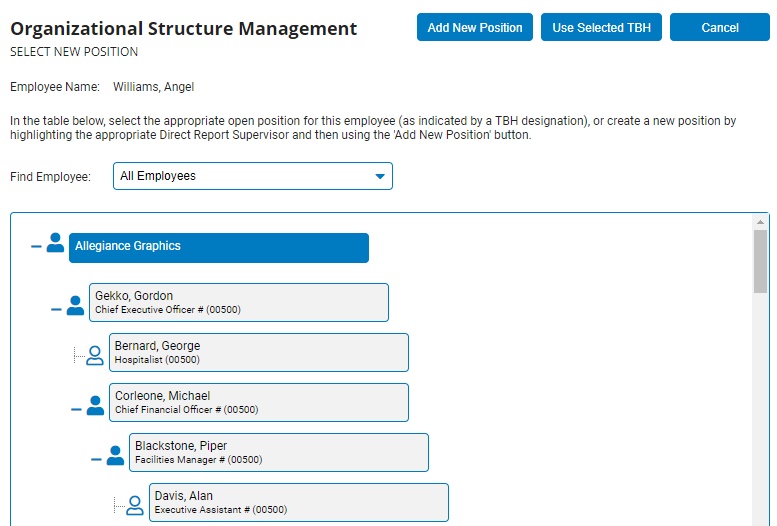The width and height of the screenshot is (777, 526).
Task: Click the person icon next to Gekko, Gordon
Action: (75, 305)
